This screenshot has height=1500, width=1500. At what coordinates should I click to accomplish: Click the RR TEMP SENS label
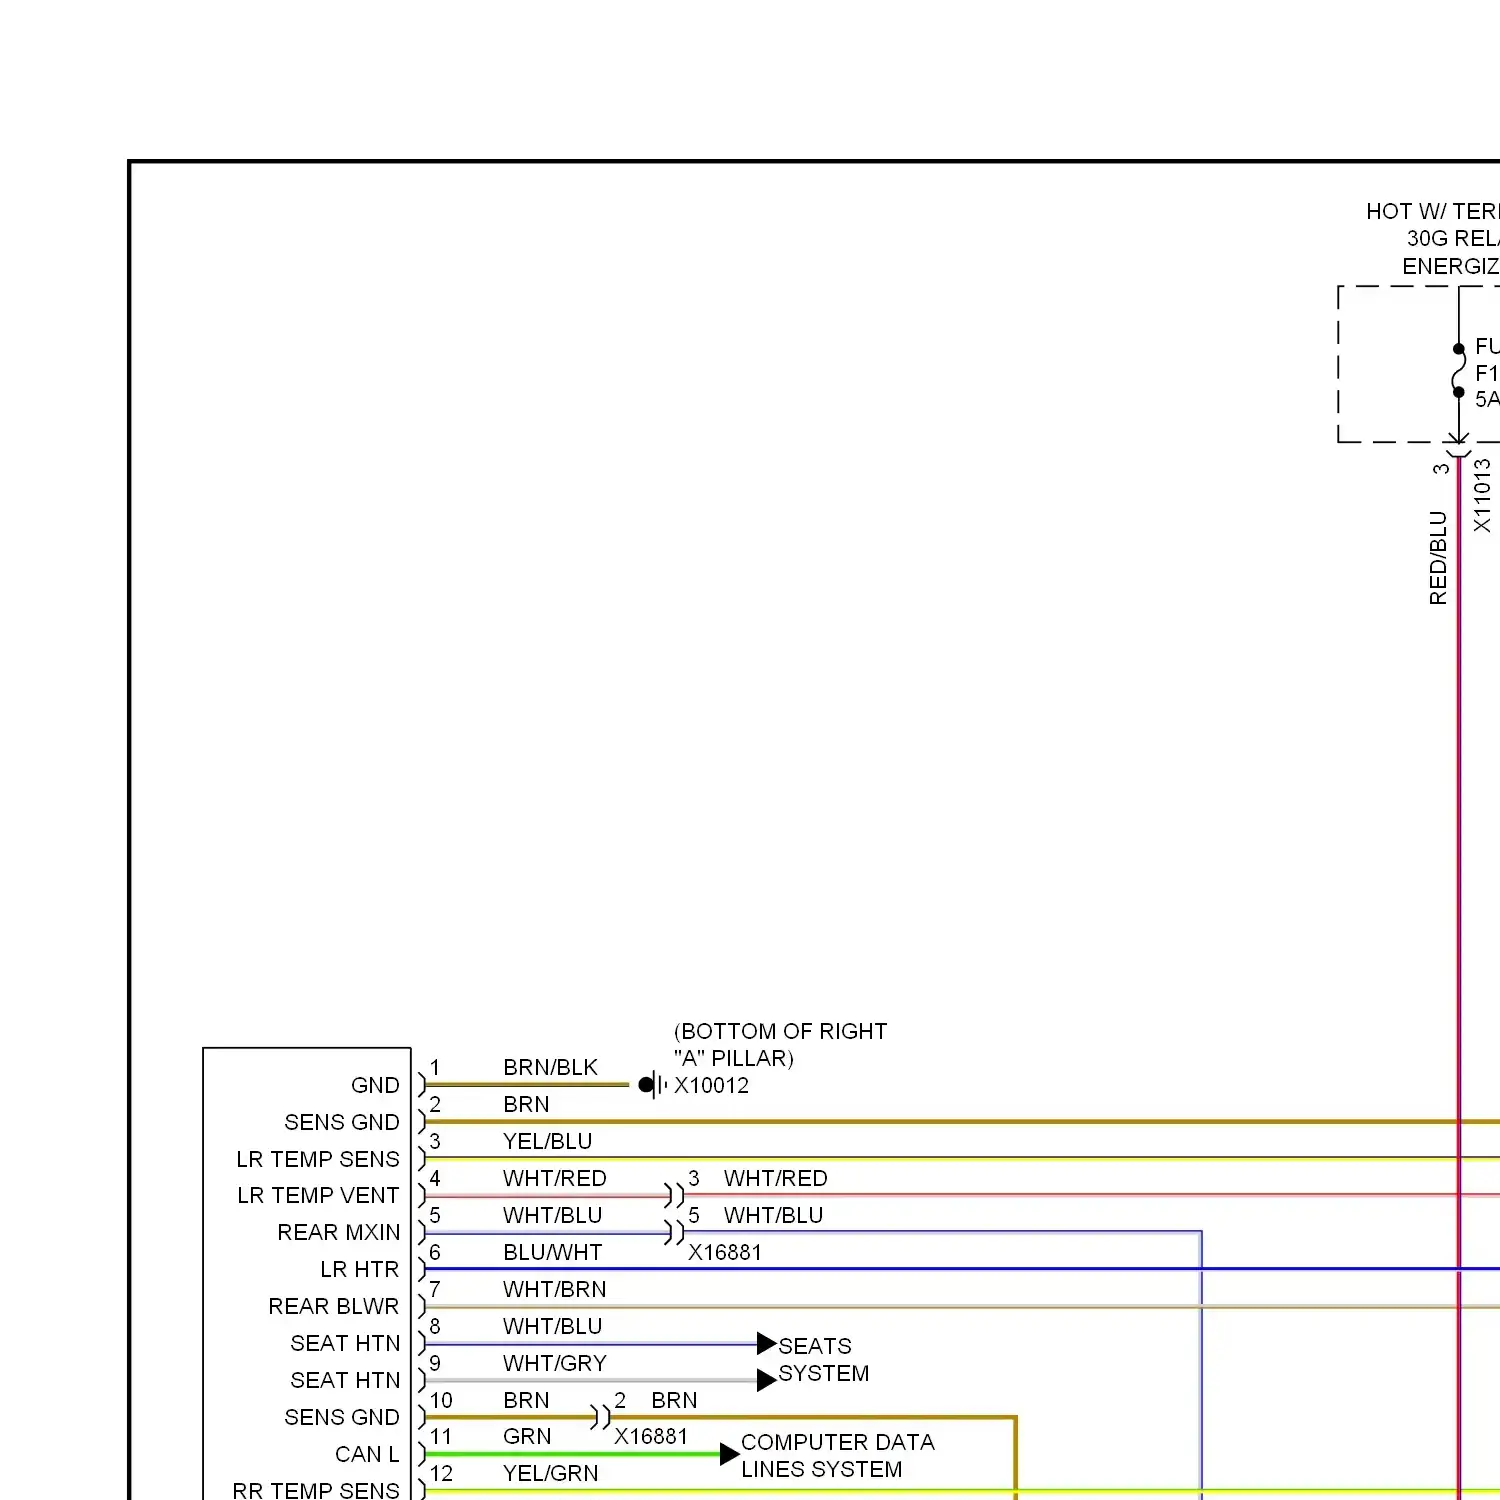pyautogui.click(x=316, y=1490)
